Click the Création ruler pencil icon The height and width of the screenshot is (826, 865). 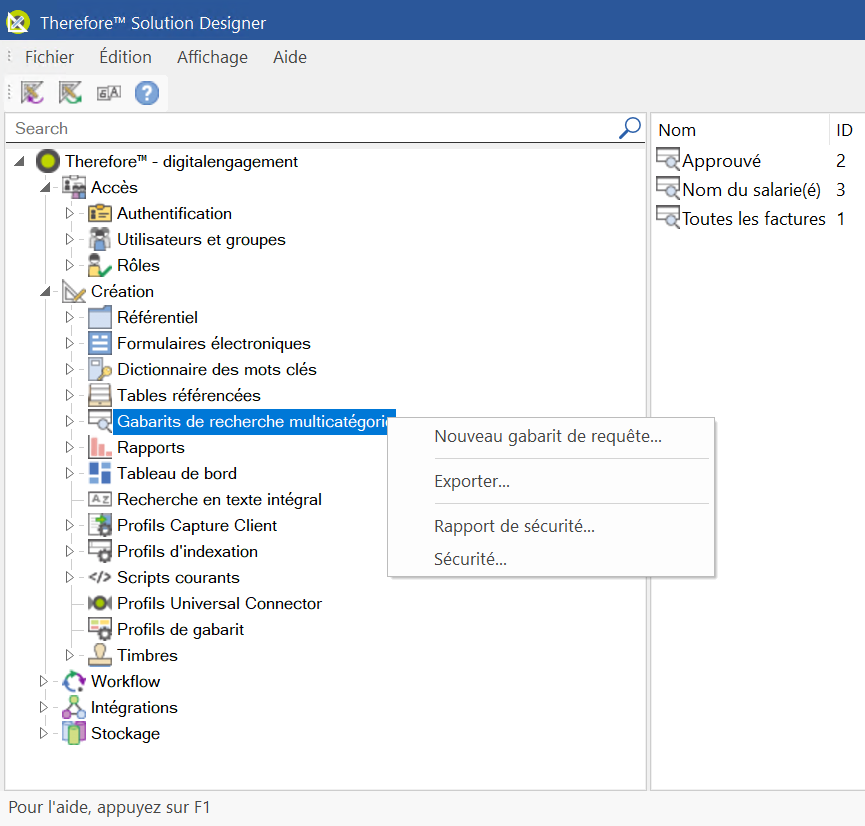(x=74, y=291)
